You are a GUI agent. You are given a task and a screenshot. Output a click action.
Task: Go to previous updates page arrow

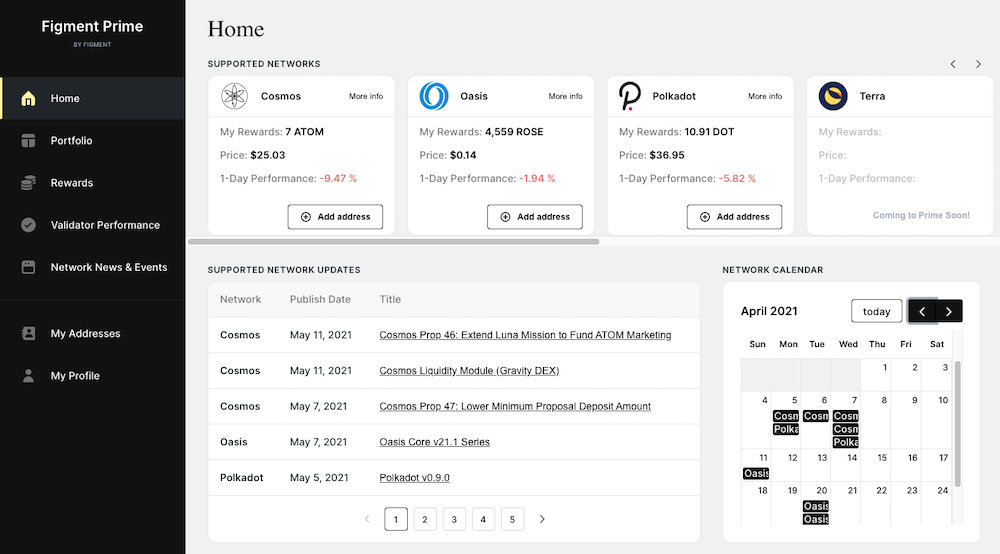pyautogui.click(x=367, y=519)
